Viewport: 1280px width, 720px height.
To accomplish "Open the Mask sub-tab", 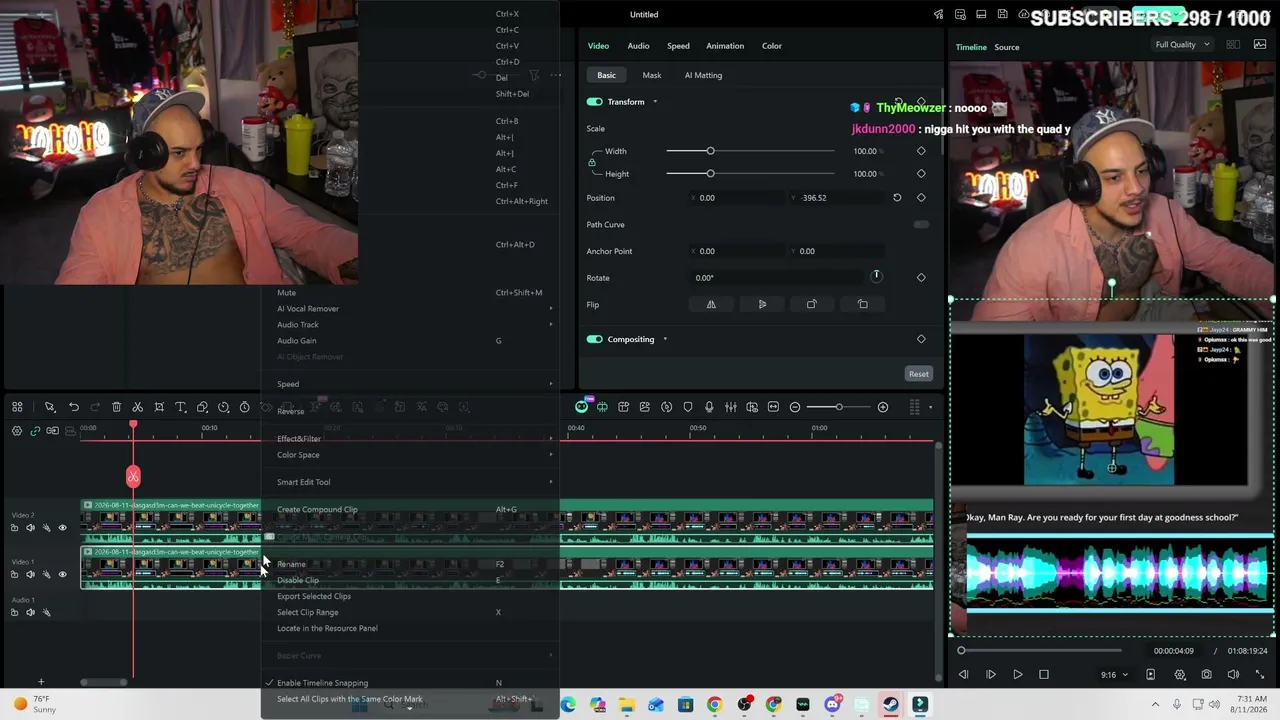I will [652, 75].
